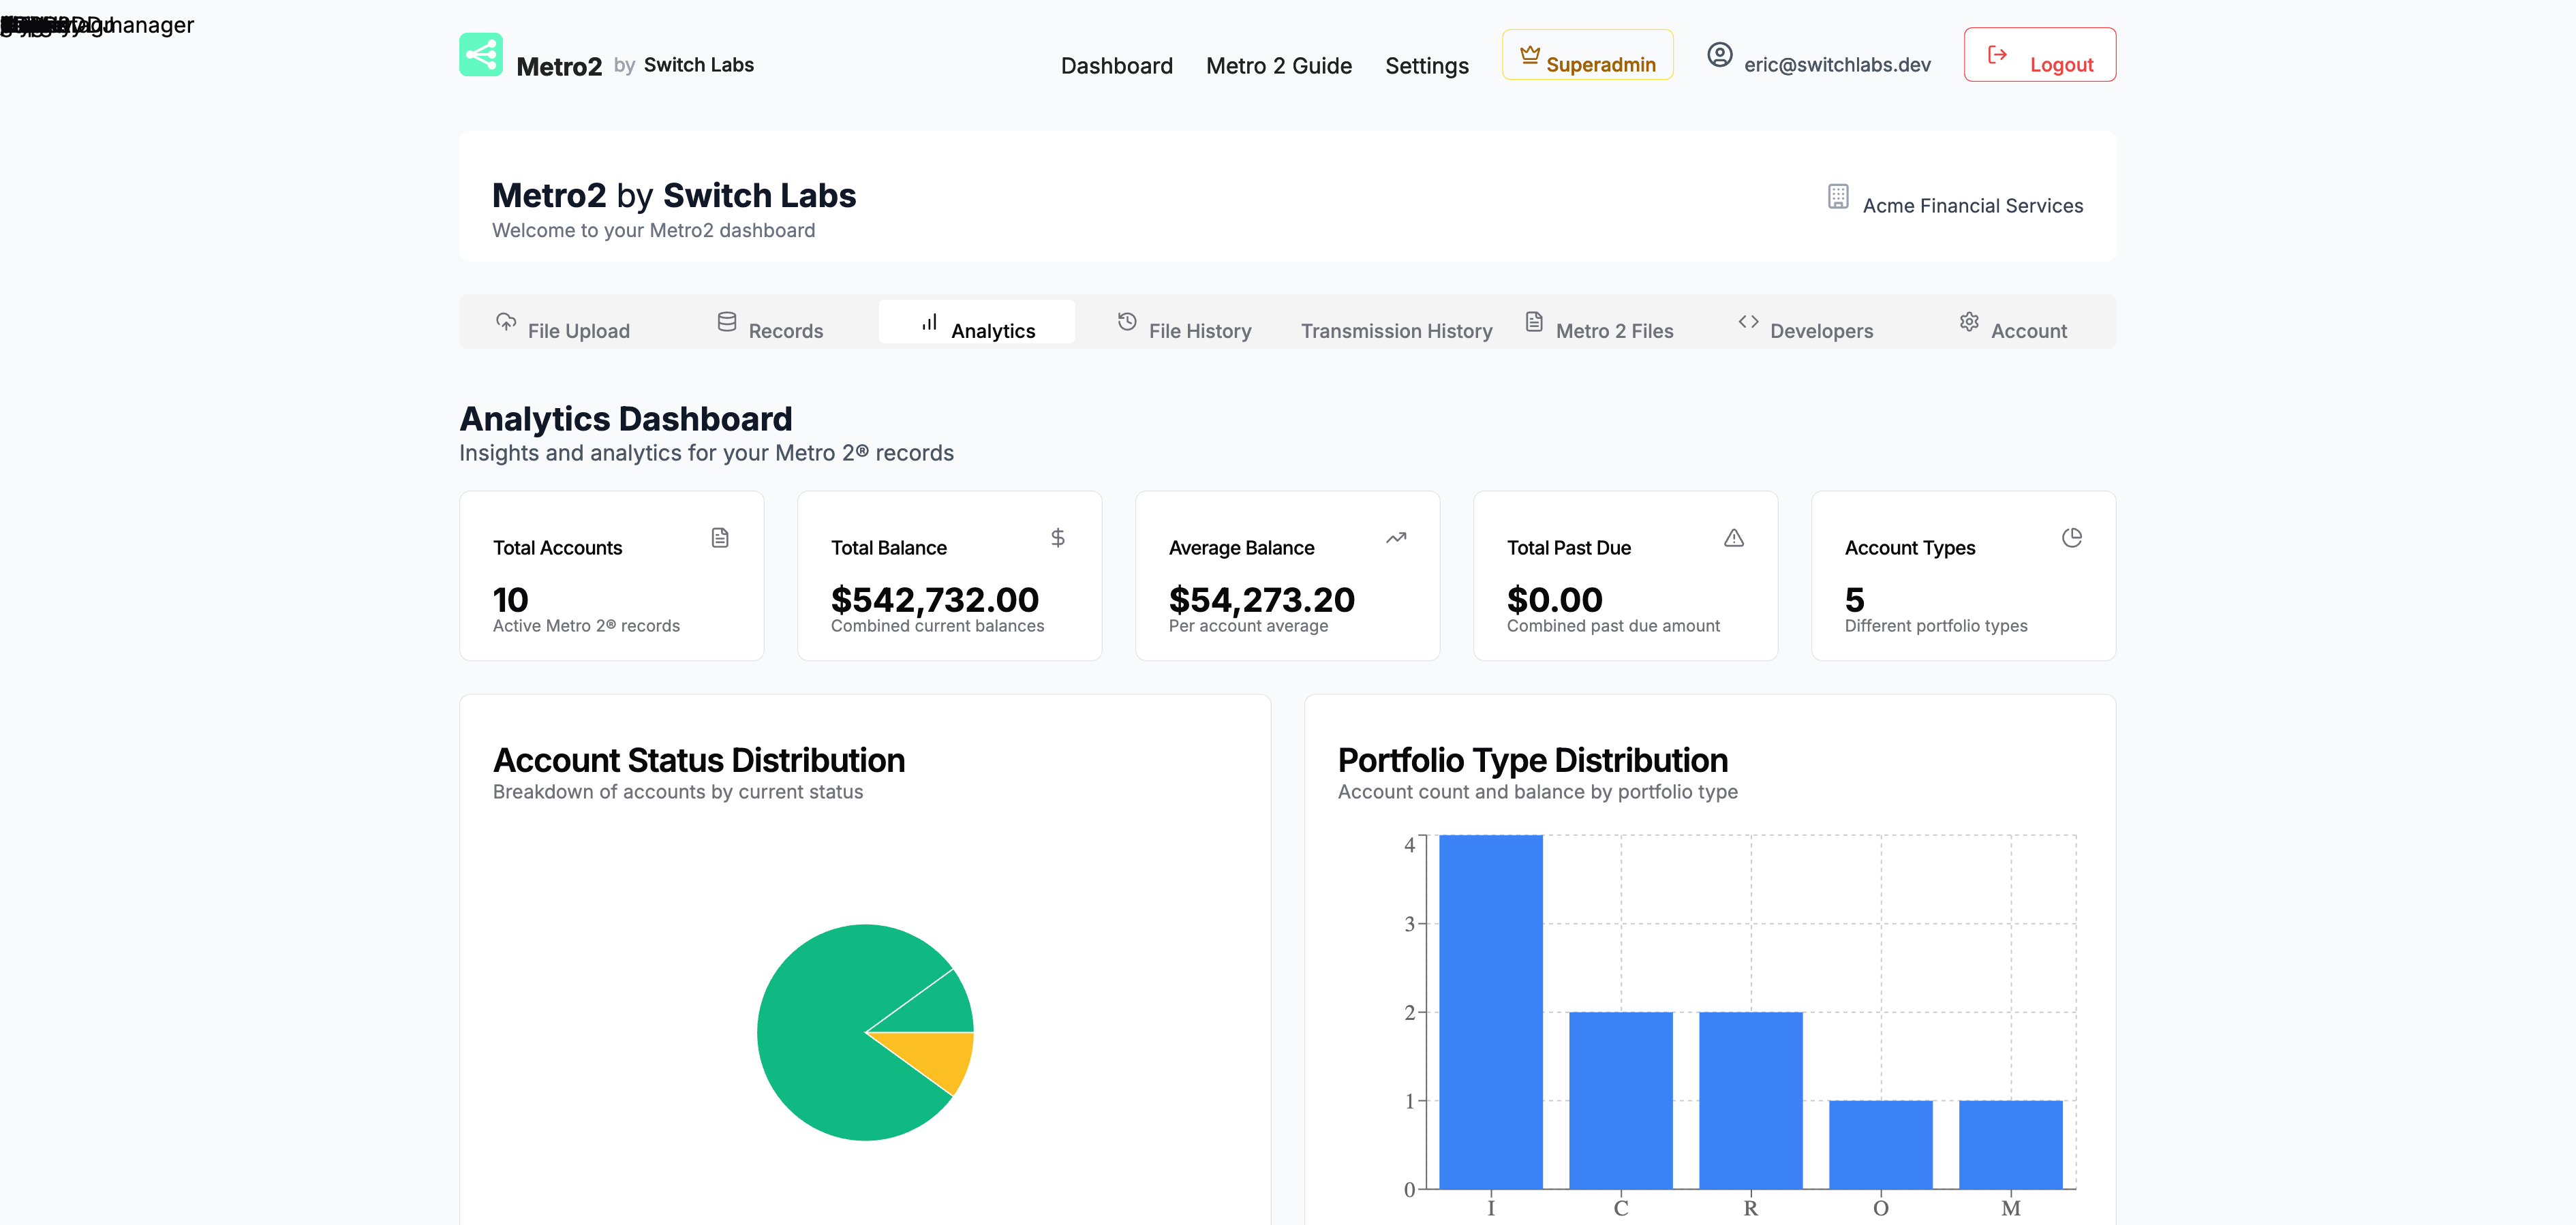This screenshot has width=2576, height=1225.
Task: Click the user profile avatar icon
Action: click(1719, 55)
